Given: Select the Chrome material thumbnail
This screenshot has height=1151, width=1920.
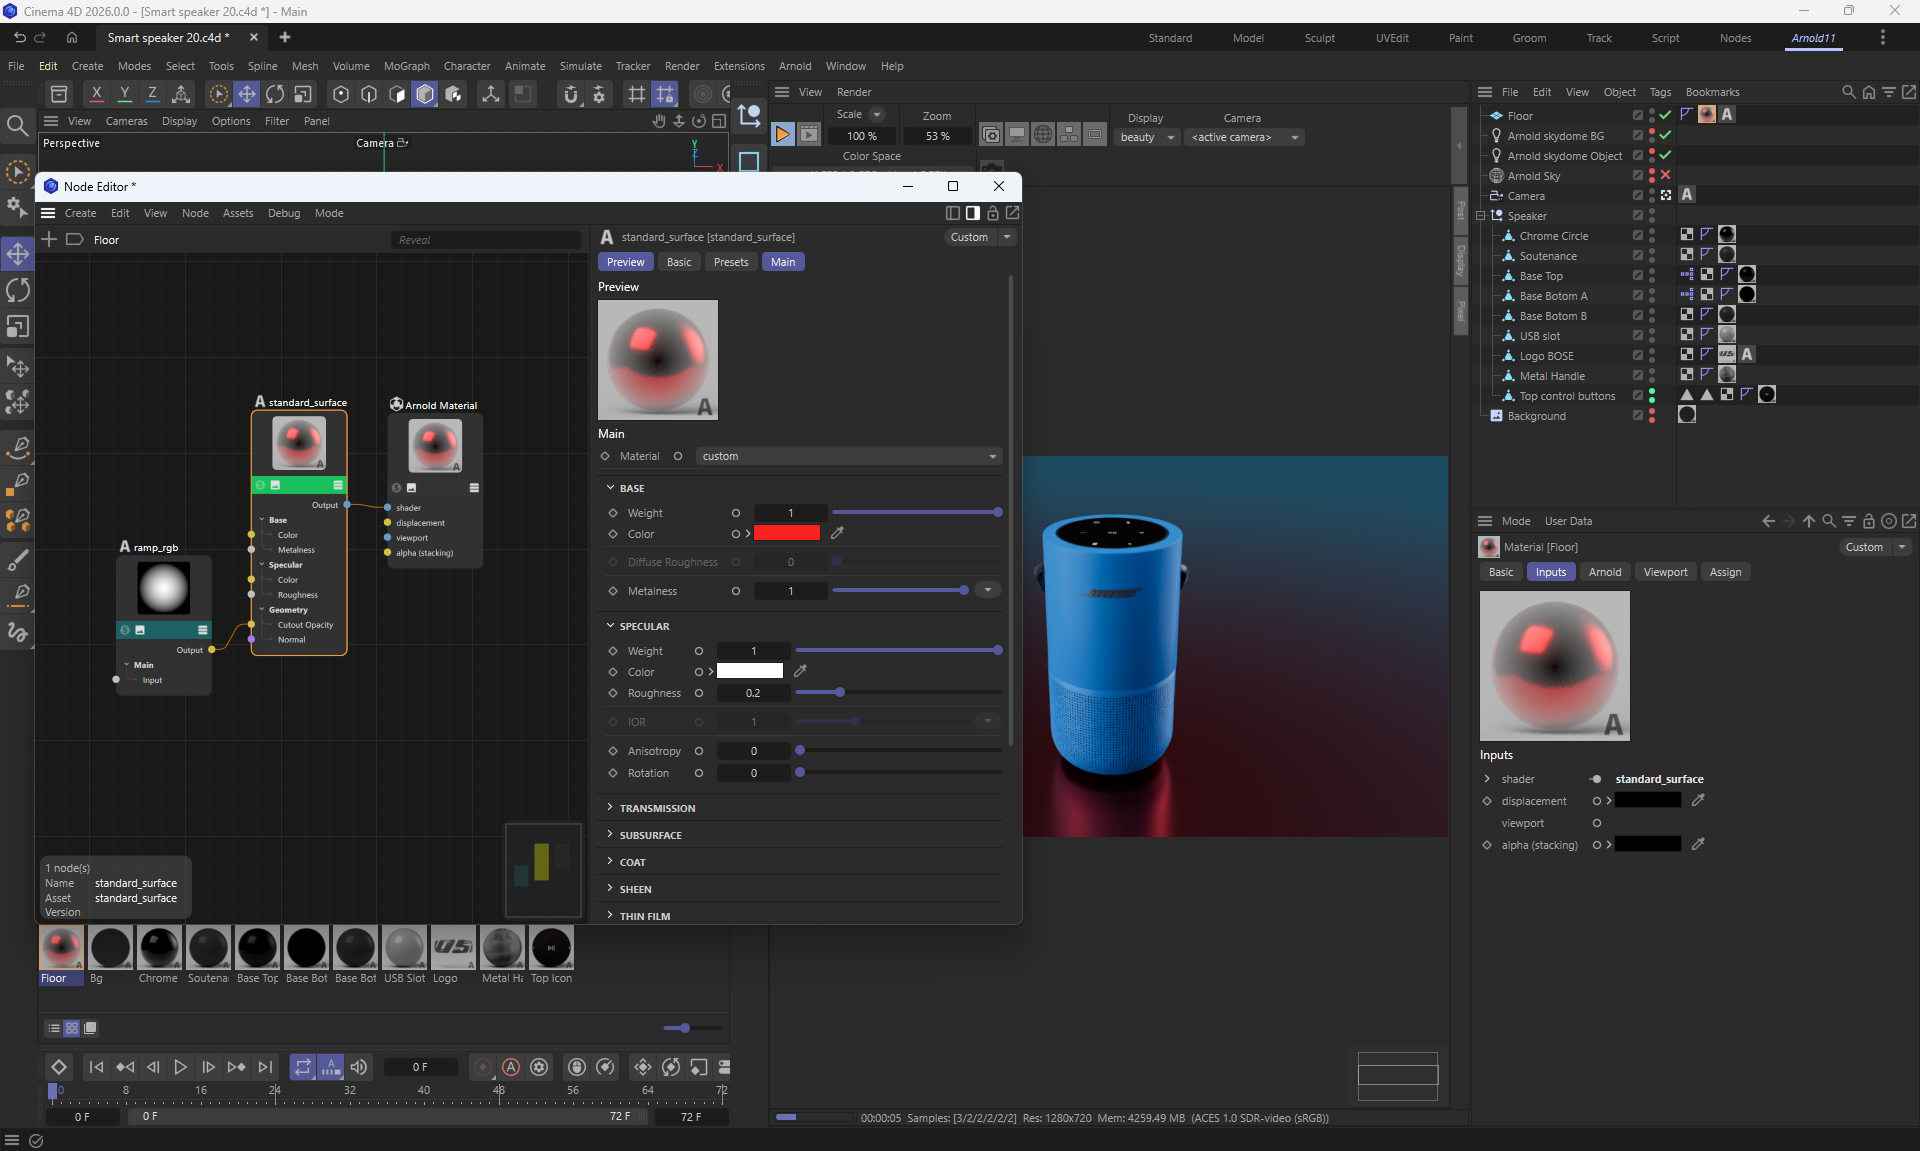Looking at the screenshot, I should click(158, 948).
